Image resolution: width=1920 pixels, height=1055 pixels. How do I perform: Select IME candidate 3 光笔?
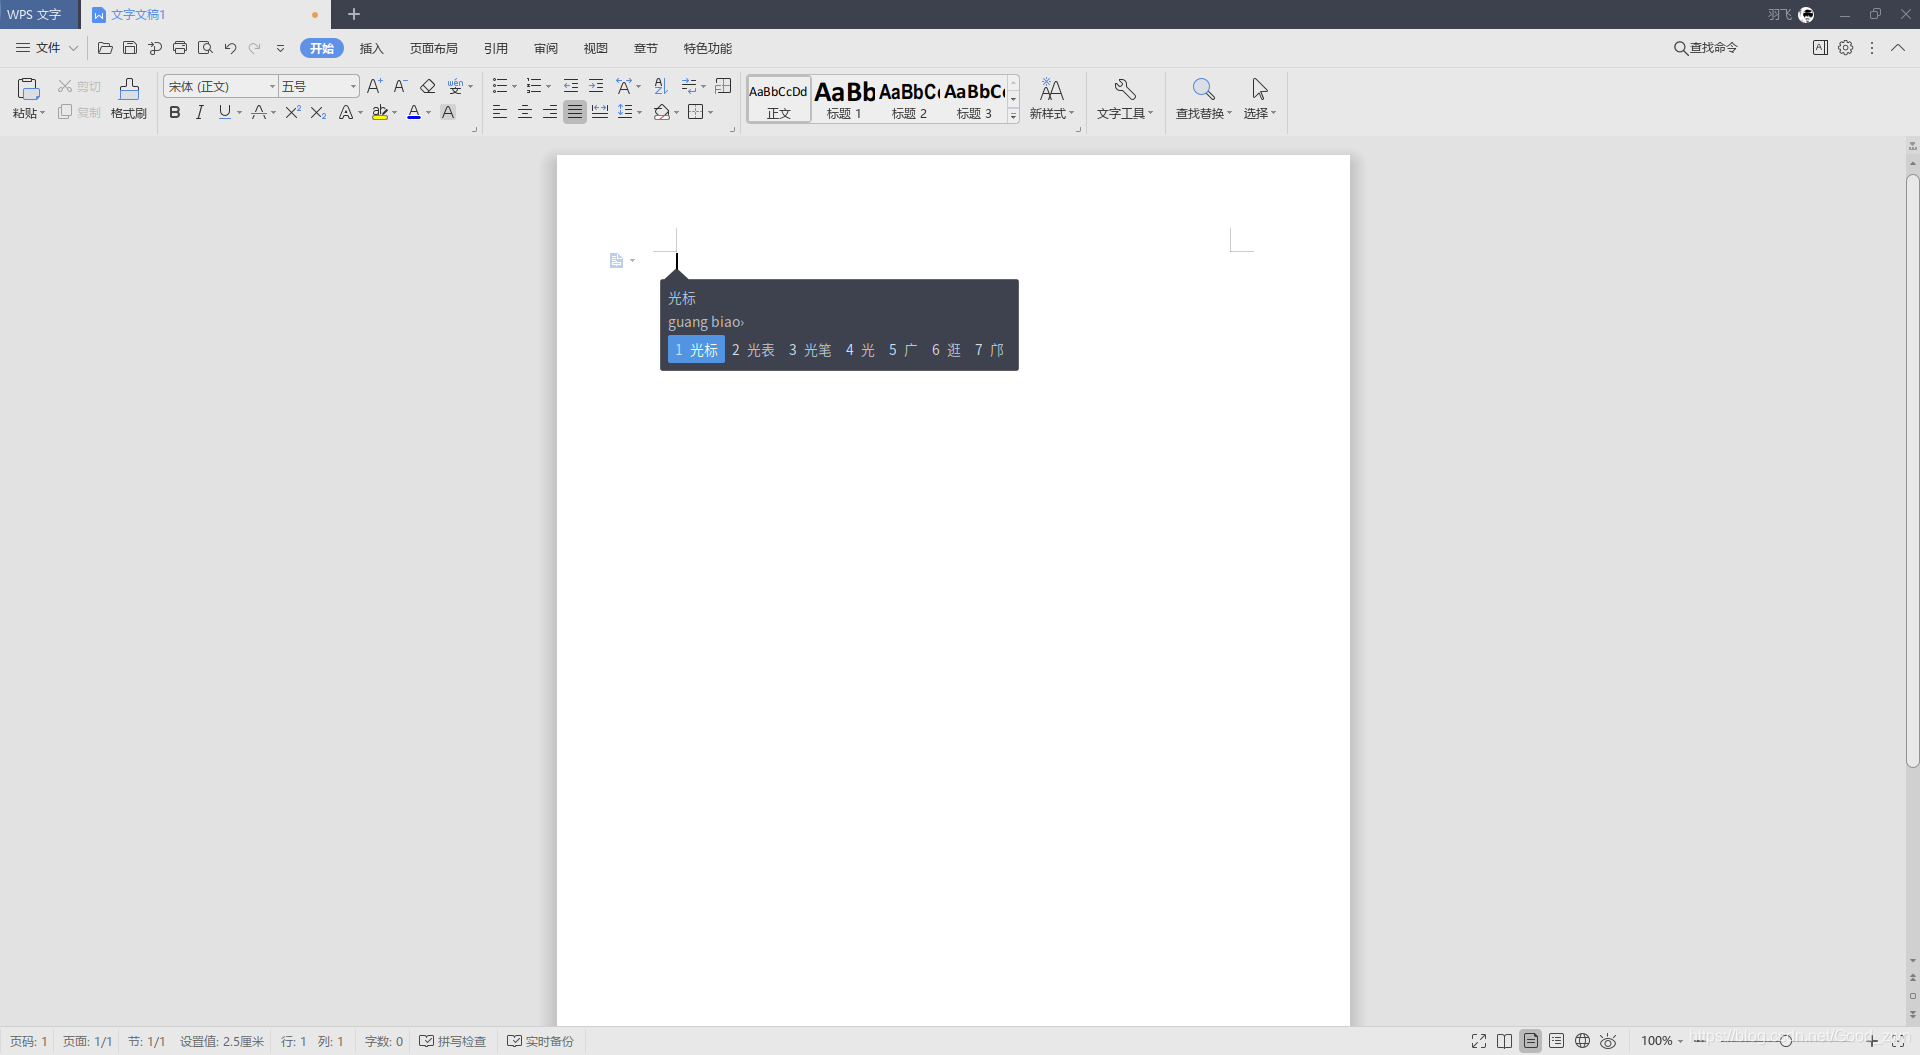click(x=810, y=350)
